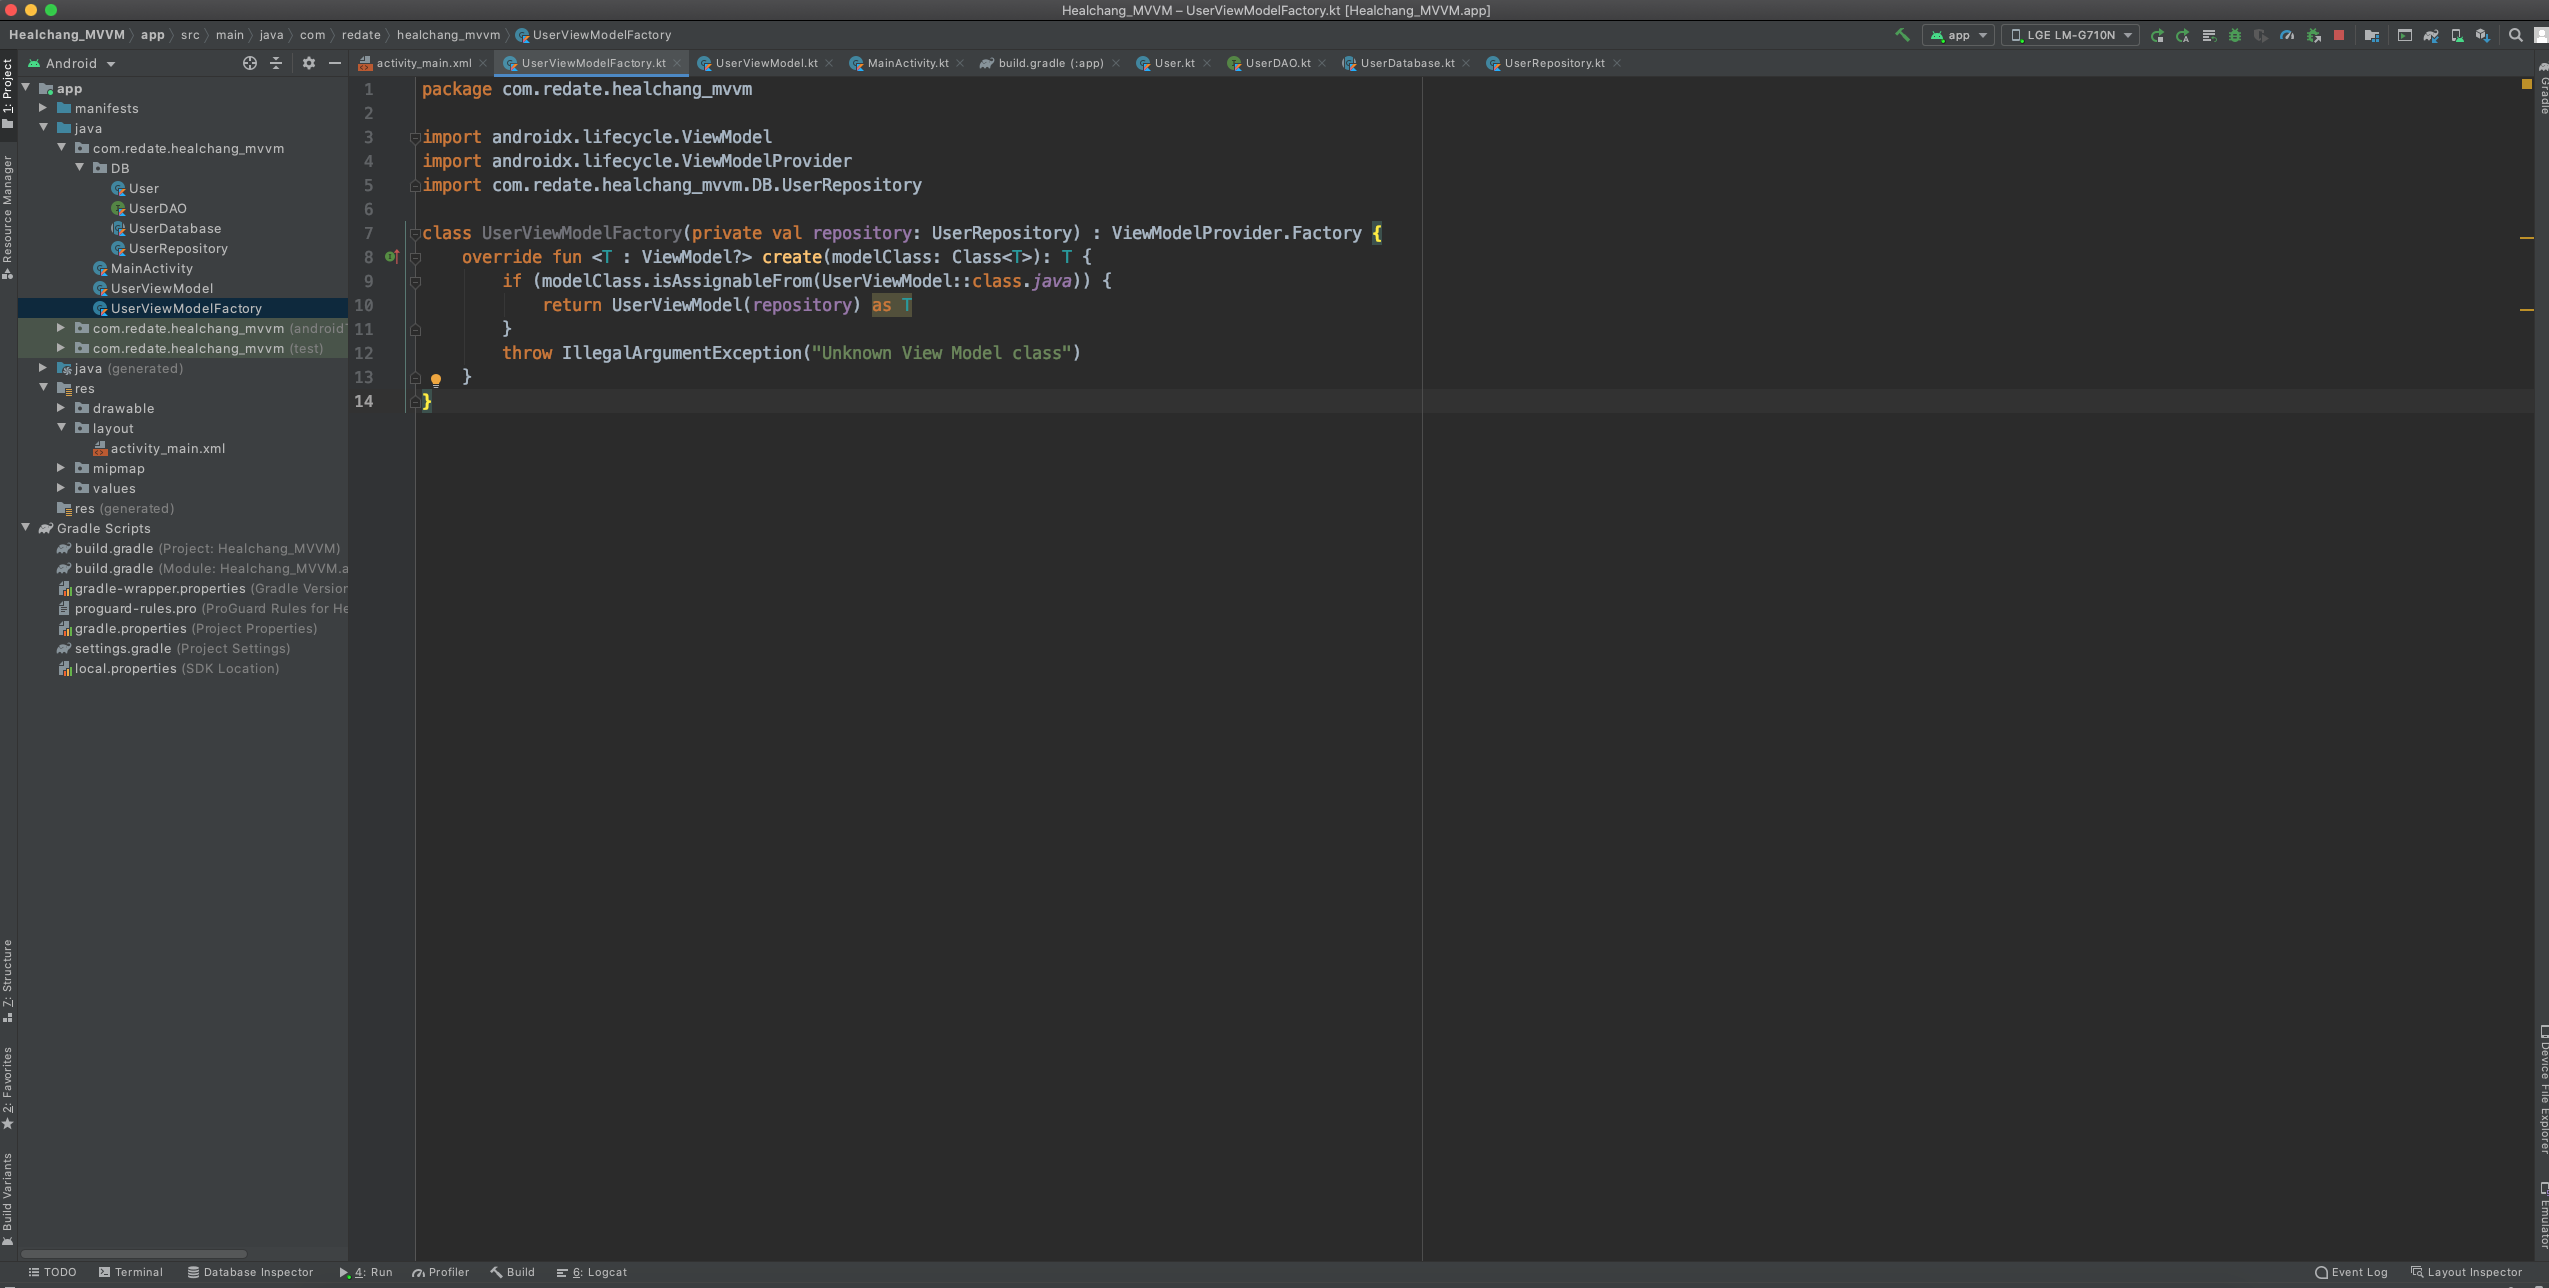Select UserDatabase in project tree
Viewport: 2549px width, 1288px height.
tap(175, 228)
